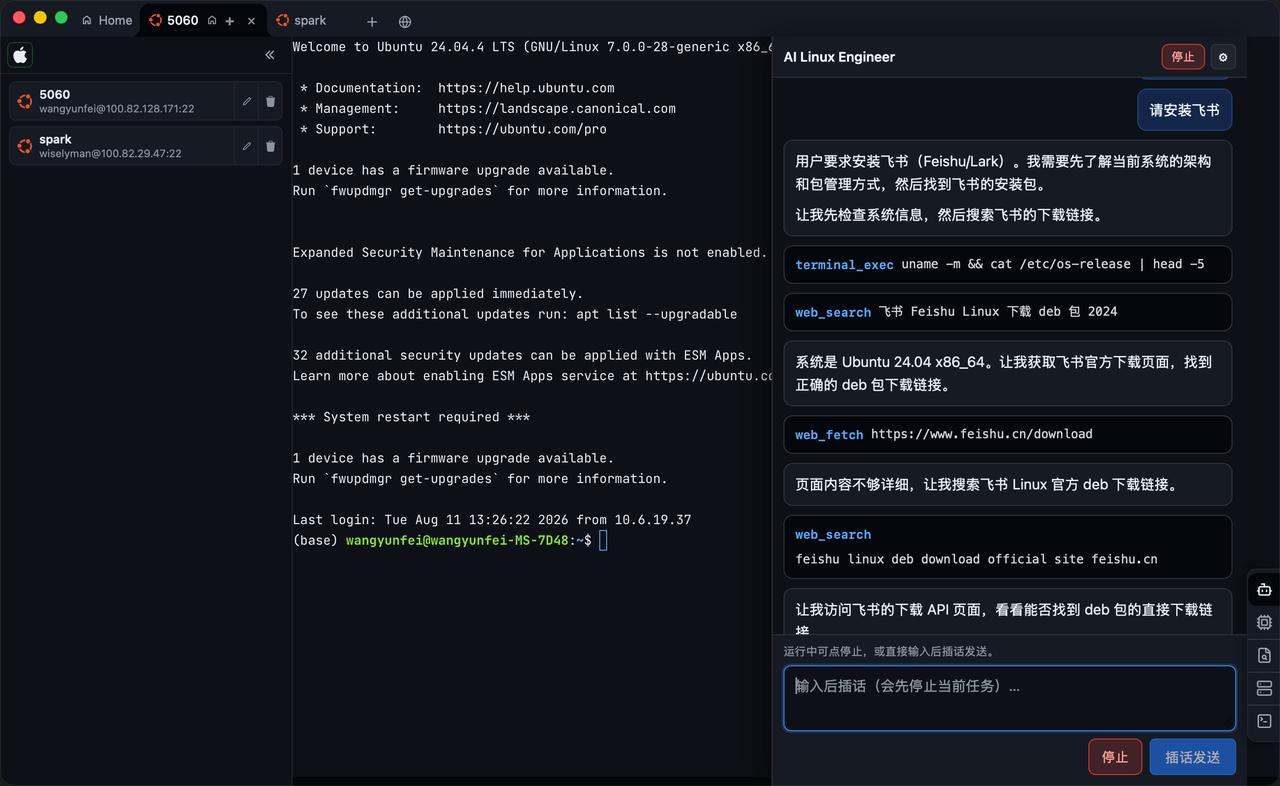Click the message starting 系统是 Ubuntu 24.04
This screenshot has height=786, width=1280.
point(1007,373)
